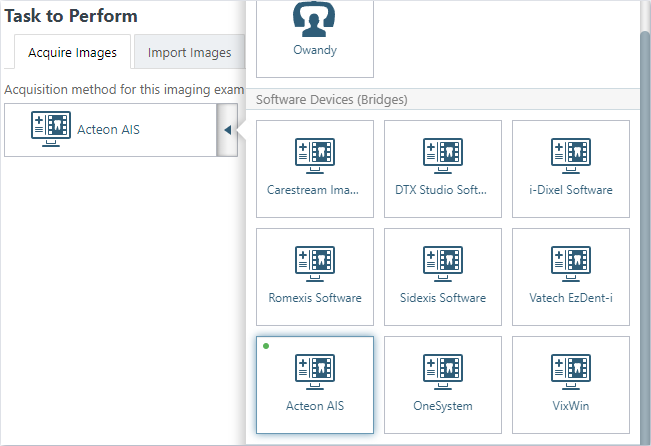The height and width of the screenshot is (446, 651).
Task: Switch to the Import Images tab
Action: click(x=189, y=52)
